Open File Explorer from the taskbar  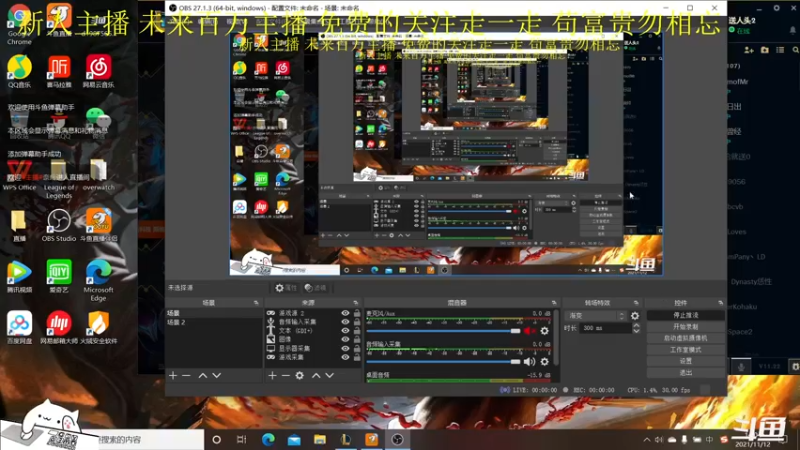(320, 439)
